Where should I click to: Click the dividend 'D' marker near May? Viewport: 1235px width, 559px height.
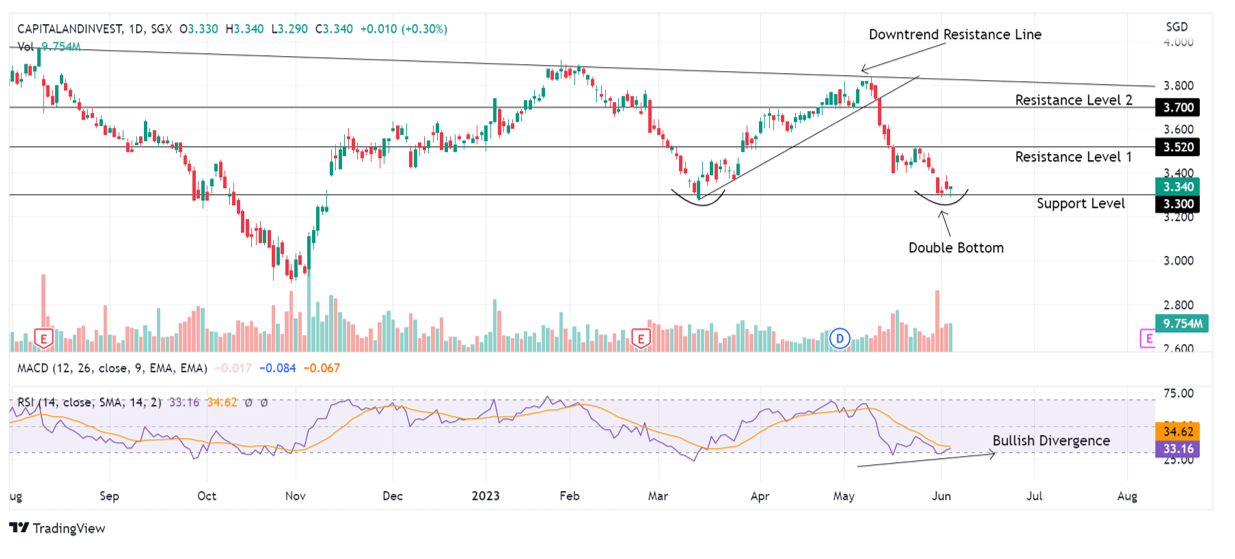coord(840,339)
